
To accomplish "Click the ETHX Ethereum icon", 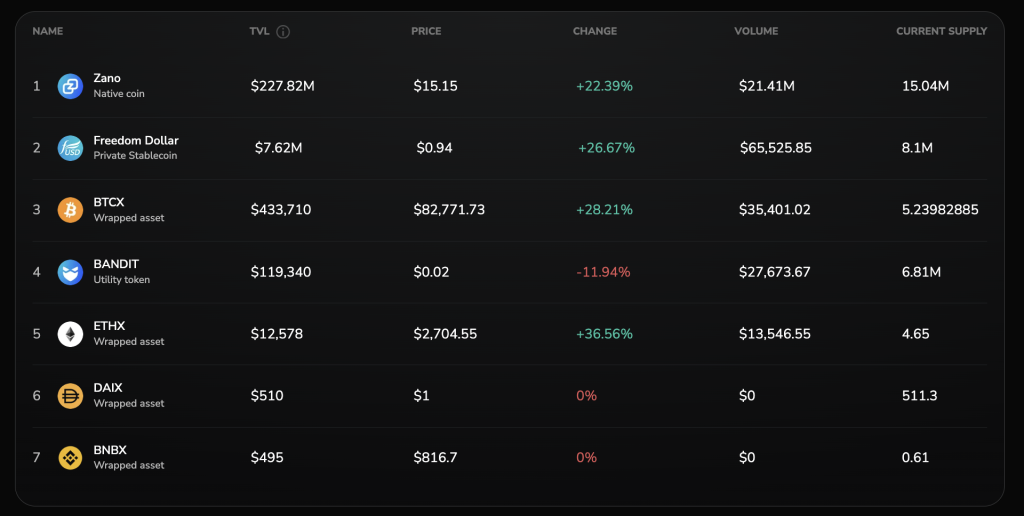I will 70,334.
